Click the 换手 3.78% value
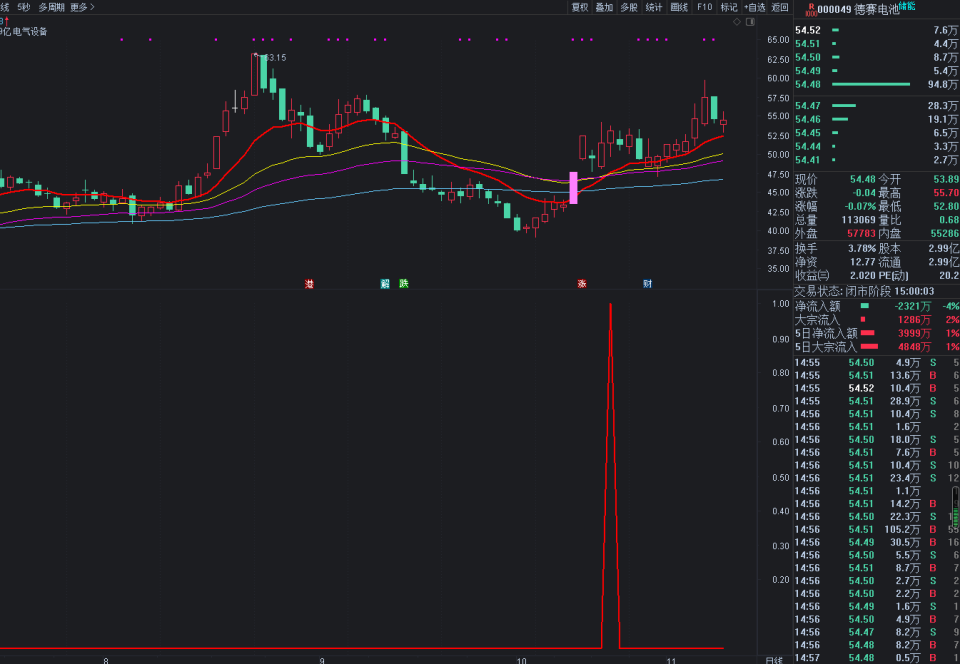The image size is (960, 664). 861,248
